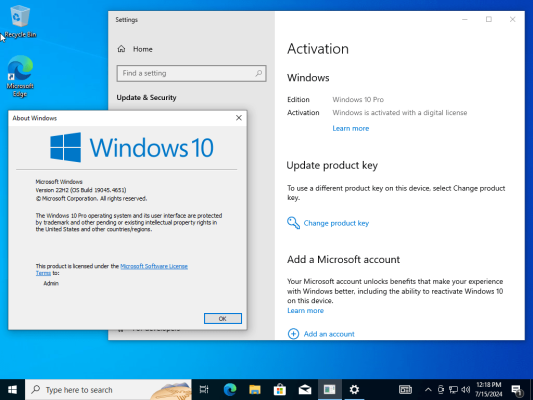The width and height of the screenshot is (533, 400).
Task: Click the Home icon in Settings
Action: click(x=121, y=49)
